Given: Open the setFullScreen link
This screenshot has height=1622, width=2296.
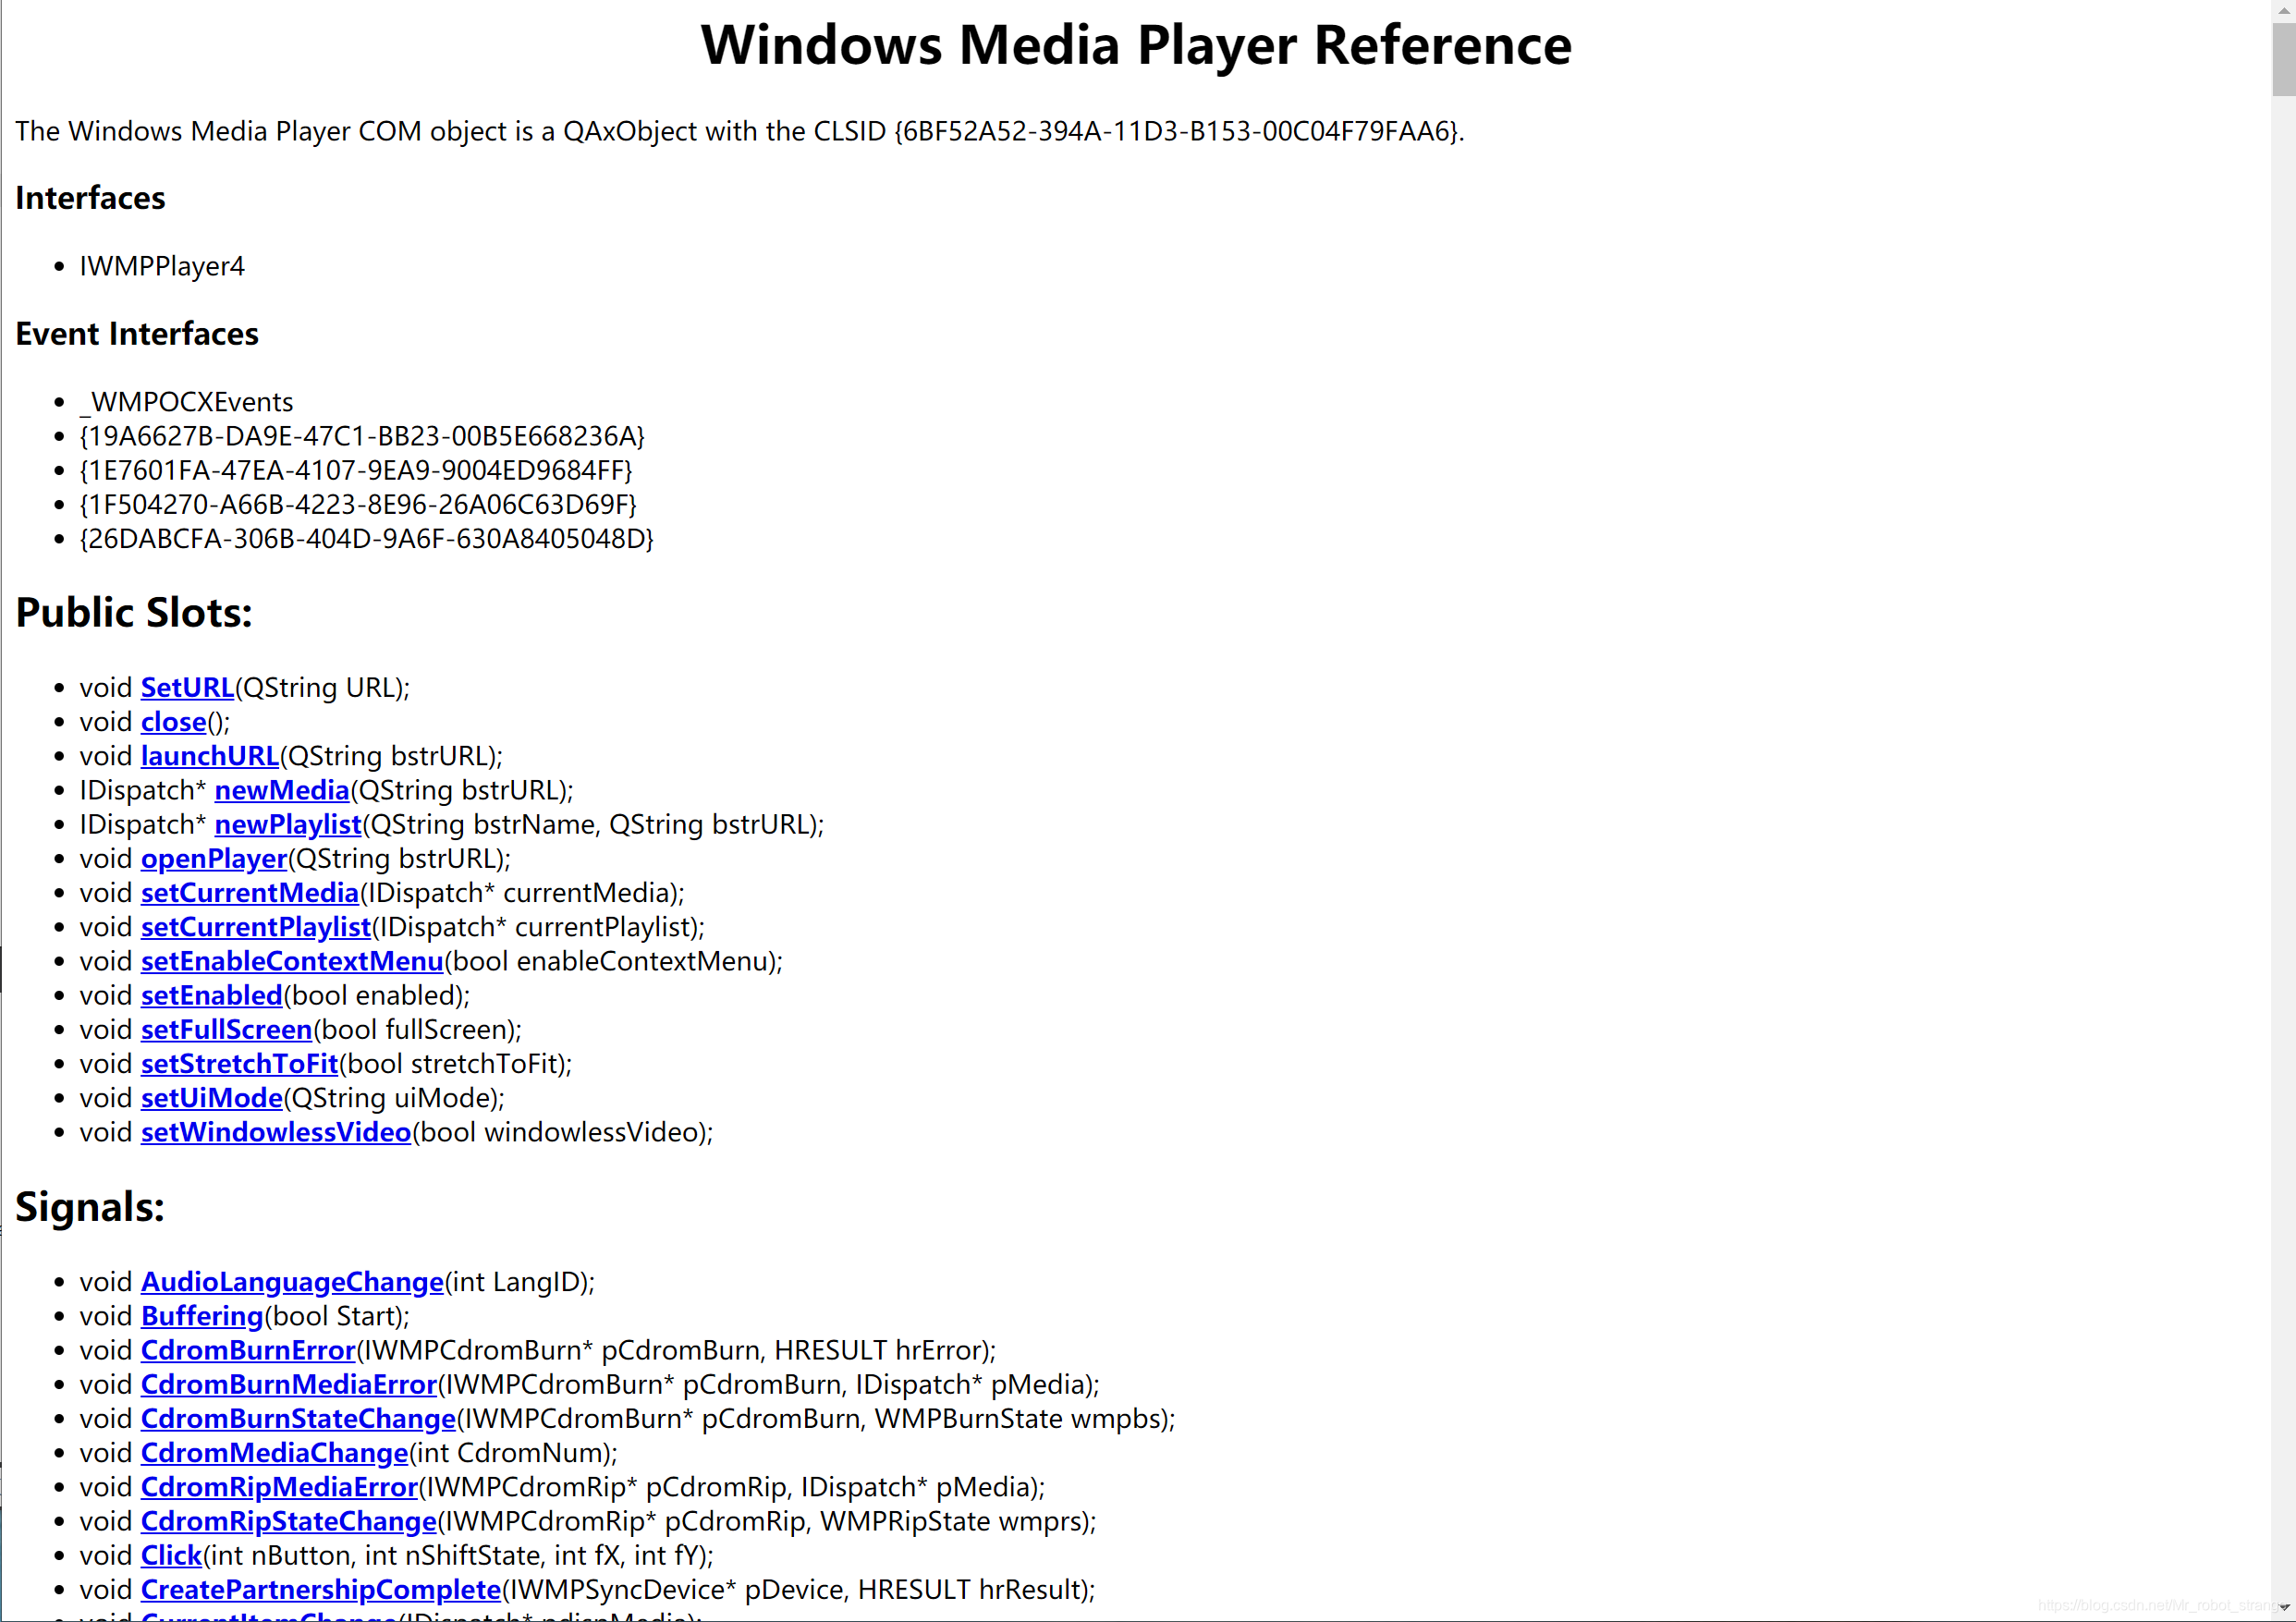Looking at the screenshot, I should coord(227,1029).
